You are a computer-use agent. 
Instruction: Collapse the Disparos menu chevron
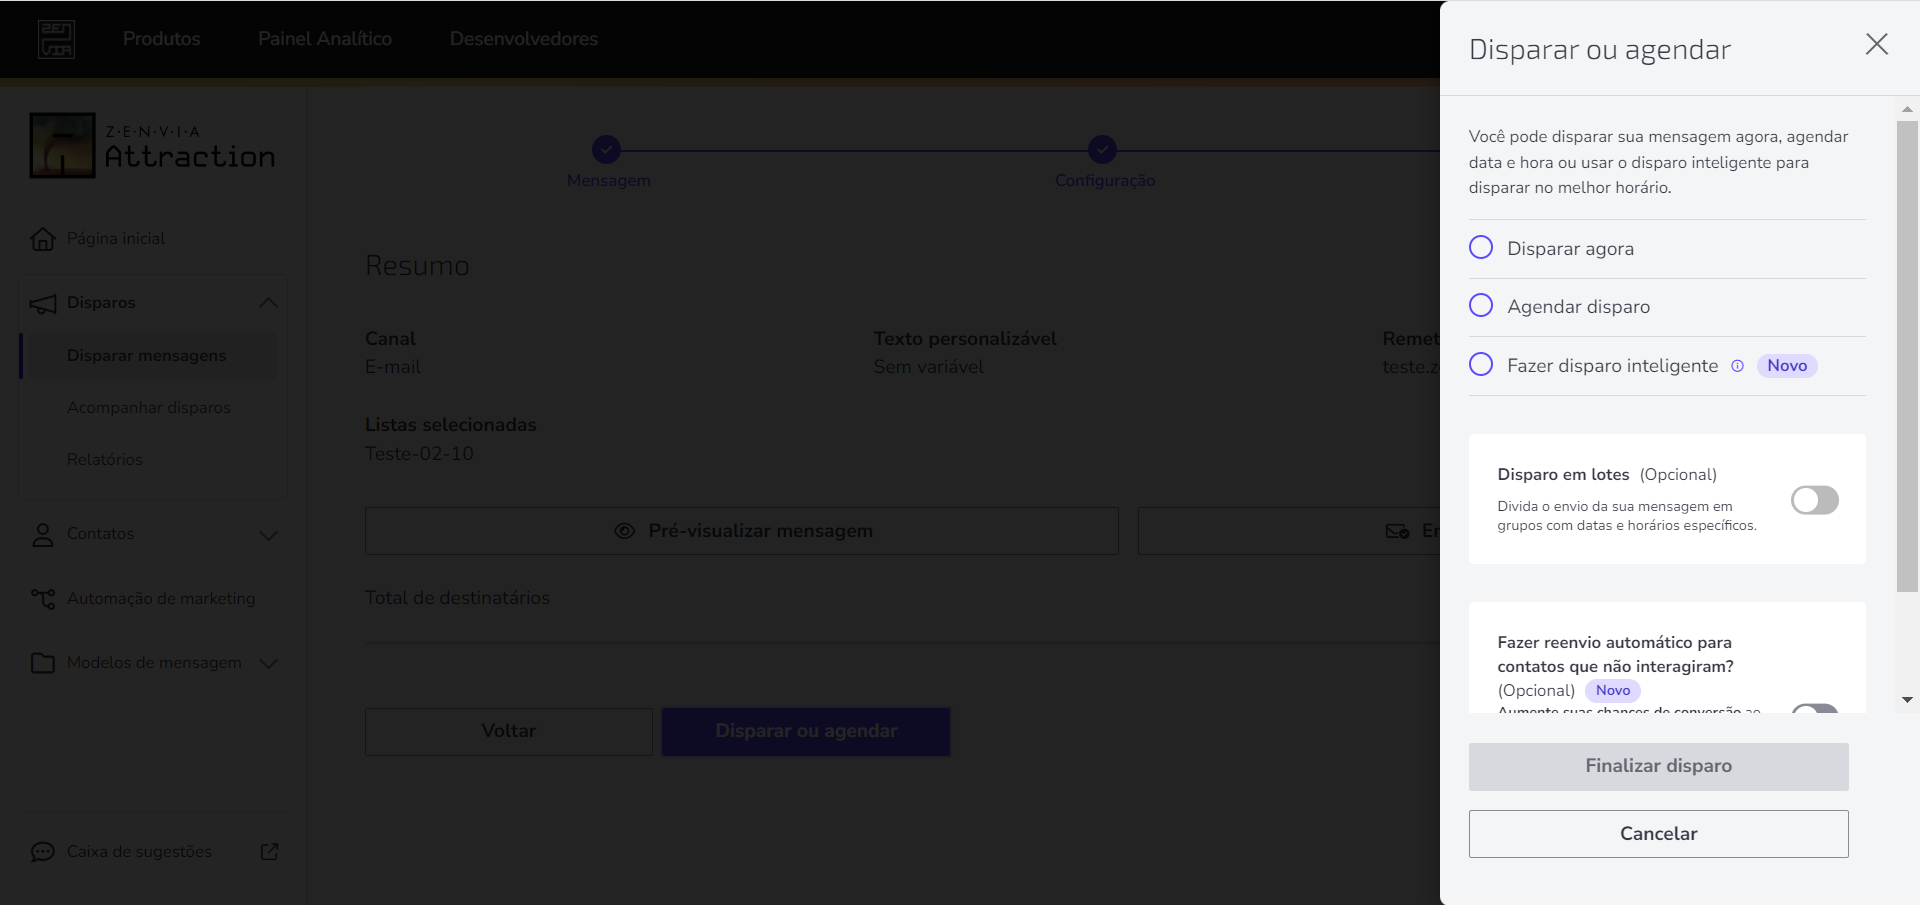(x=268, y=303)
